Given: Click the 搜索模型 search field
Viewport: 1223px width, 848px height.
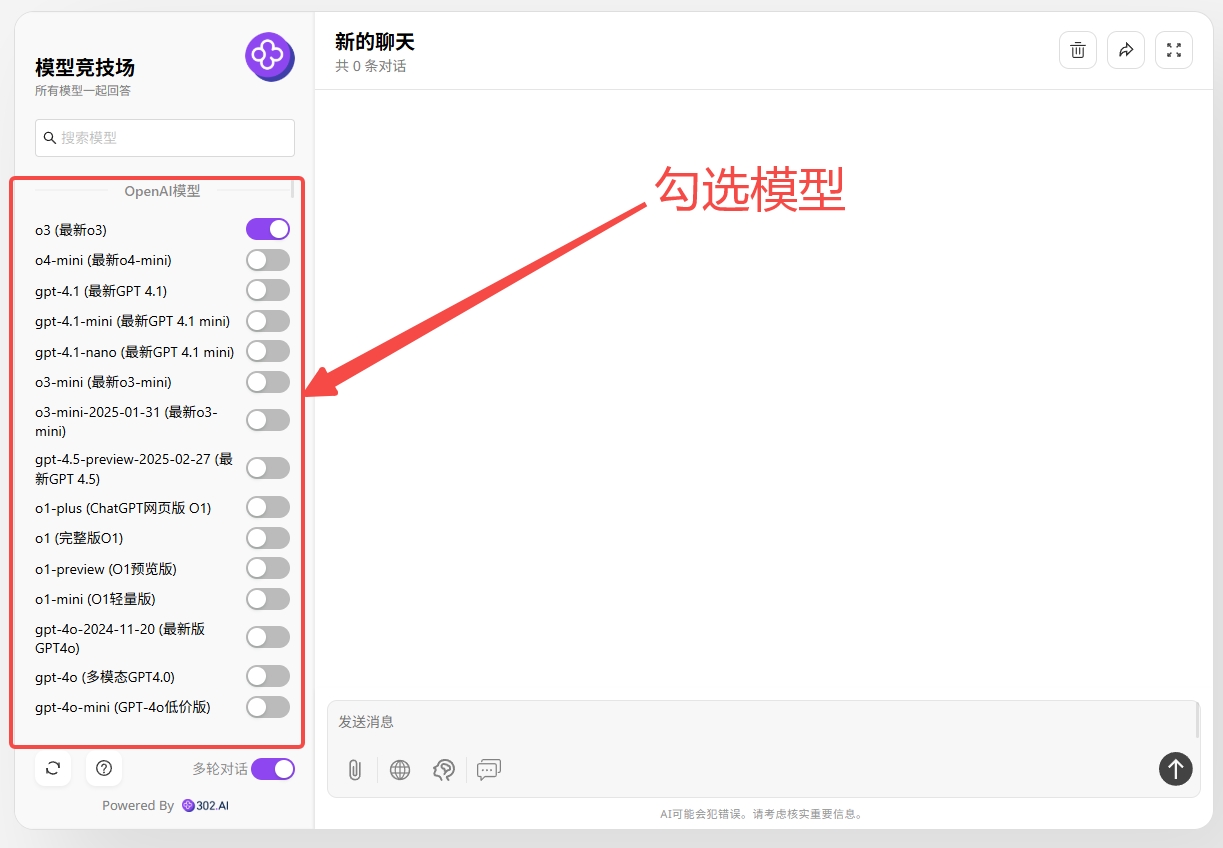Looking at the screenshot, I should (x=165, y=138).
